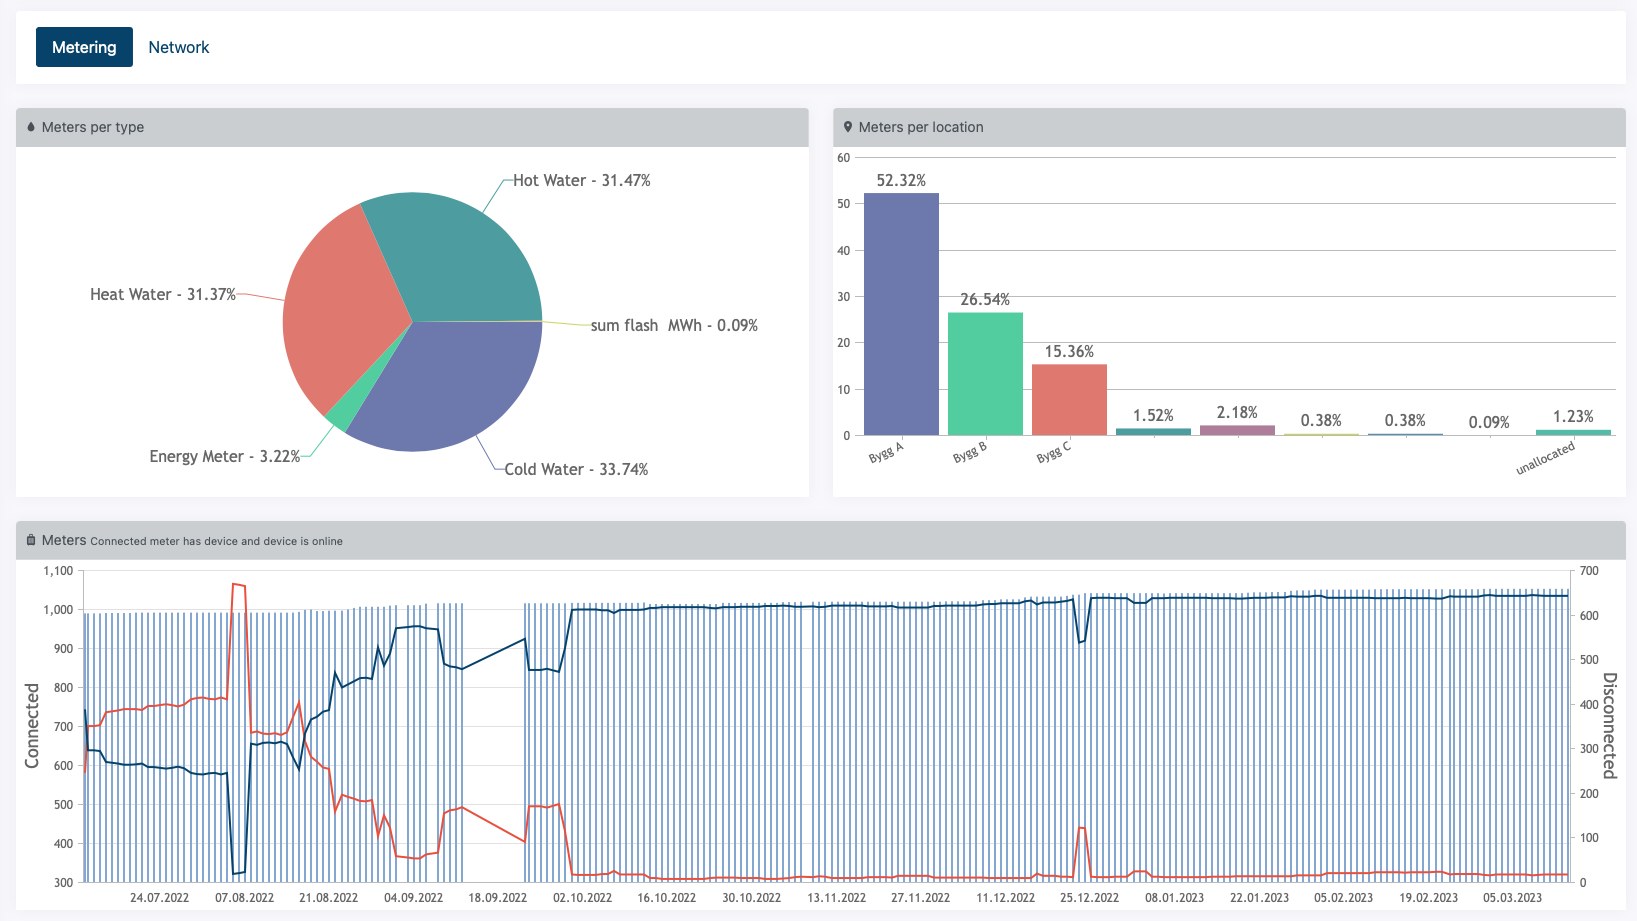Click the 25.12.2022 date on timeline
Screen dimensions: 1637x921
(1090, 897)
